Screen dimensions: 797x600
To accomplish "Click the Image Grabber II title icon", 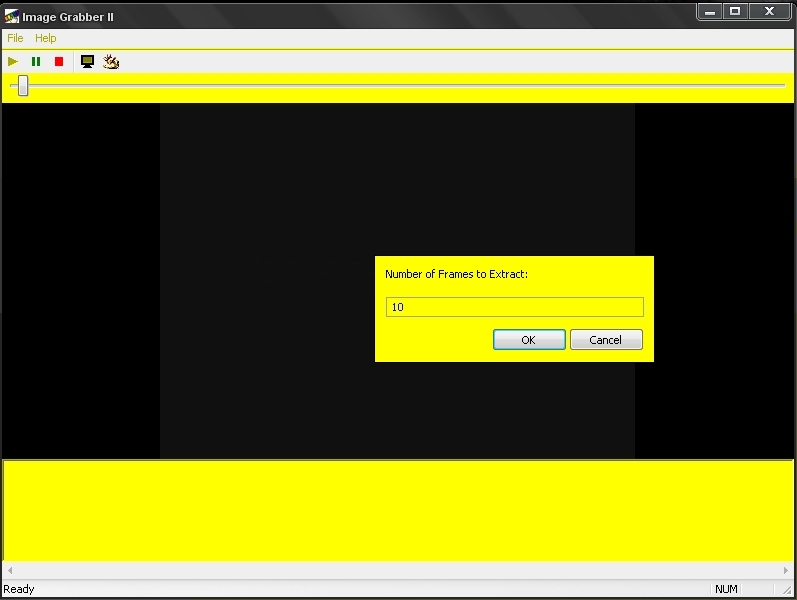I will click(11, 17).
